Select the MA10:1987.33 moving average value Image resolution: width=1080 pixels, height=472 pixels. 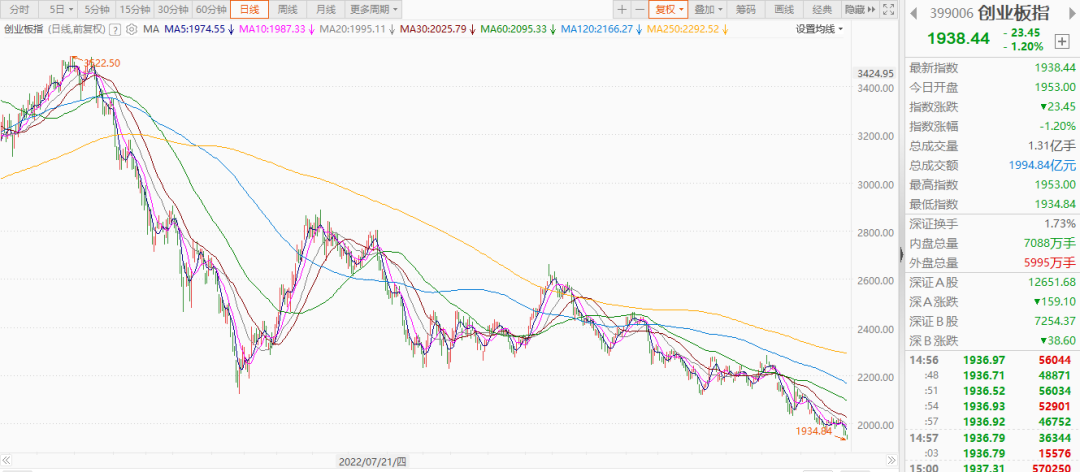click(274, 29)
